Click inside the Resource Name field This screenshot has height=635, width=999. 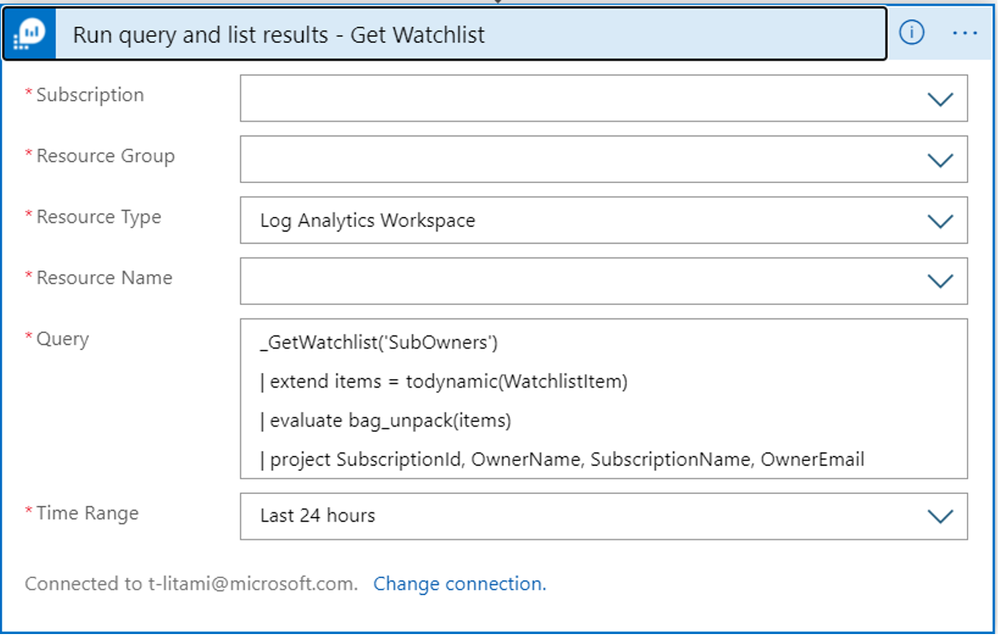tap(603, 281)
